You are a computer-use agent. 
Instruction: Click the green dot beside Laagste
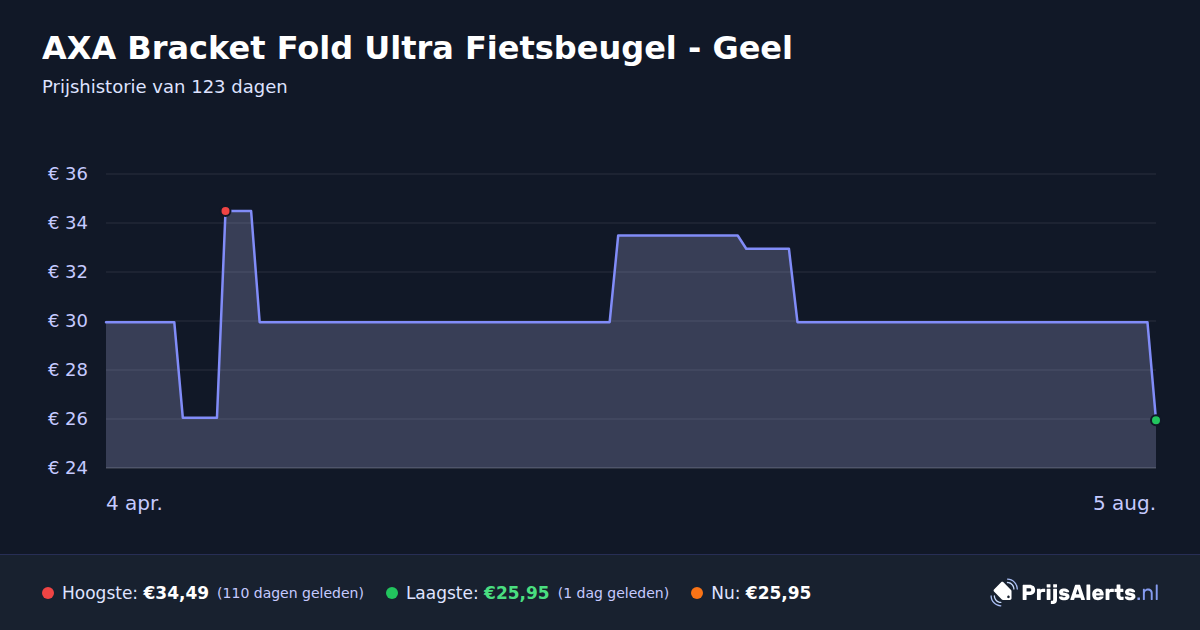click(392, 593)
